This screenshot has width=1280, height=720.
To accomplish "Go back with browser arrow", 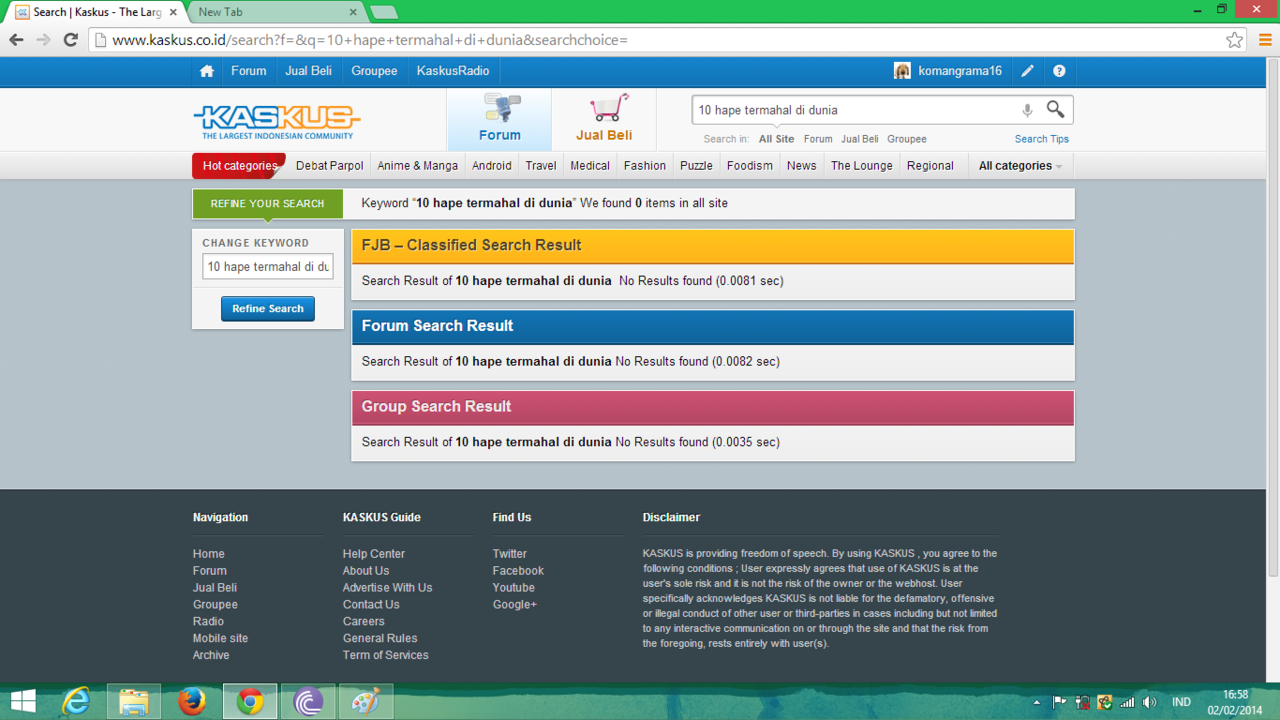I will pos(16,40).
